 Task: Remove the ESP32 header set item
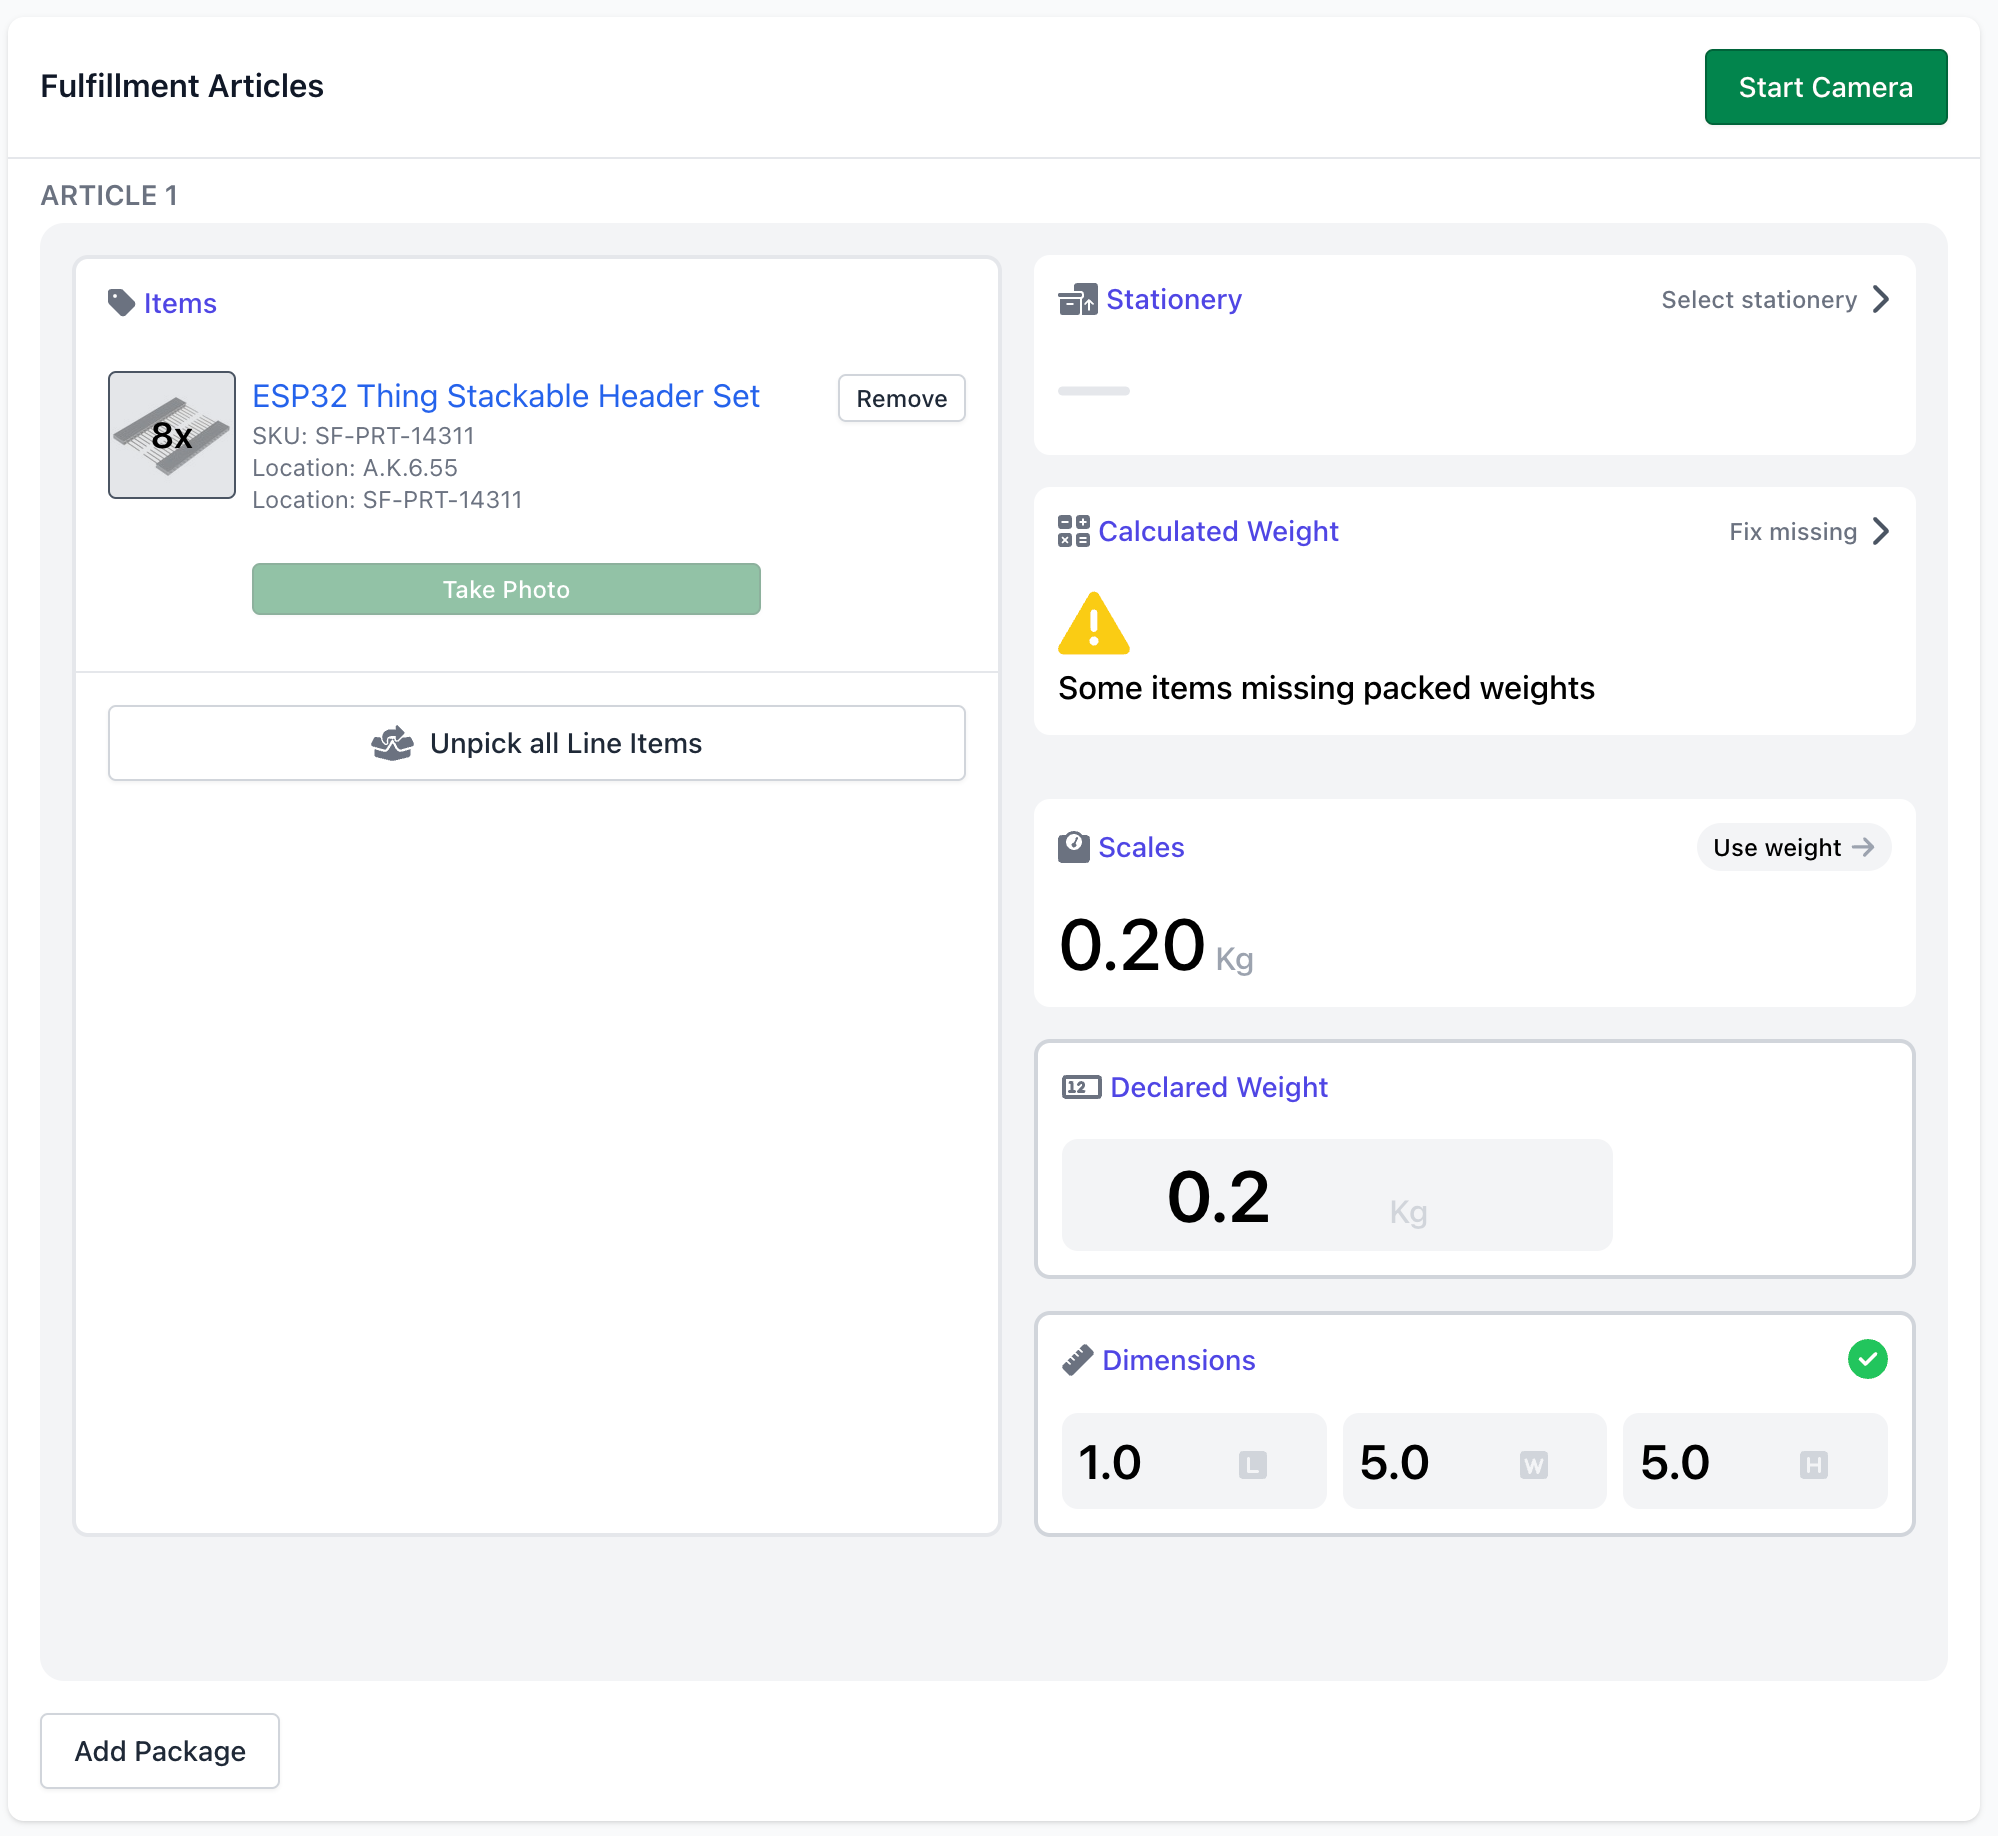click(x=901, y=398)
